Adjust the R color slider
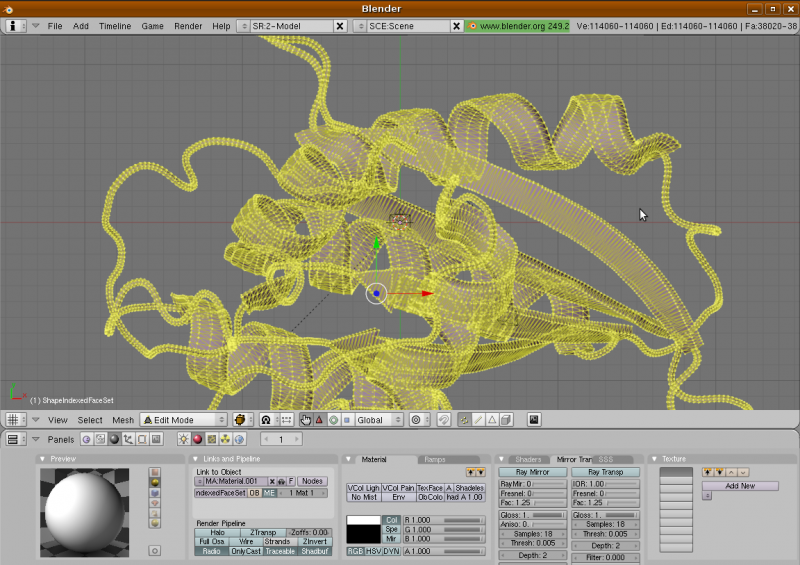 coord(443,520)
